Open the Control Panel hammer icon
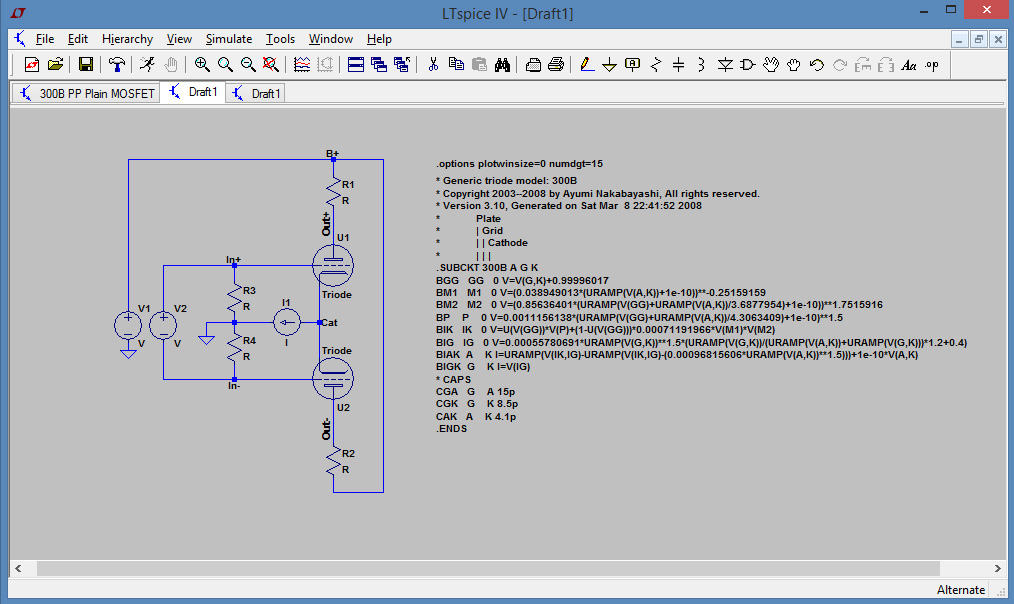Viewport: 1014px width, 604px height. (117, 65)
